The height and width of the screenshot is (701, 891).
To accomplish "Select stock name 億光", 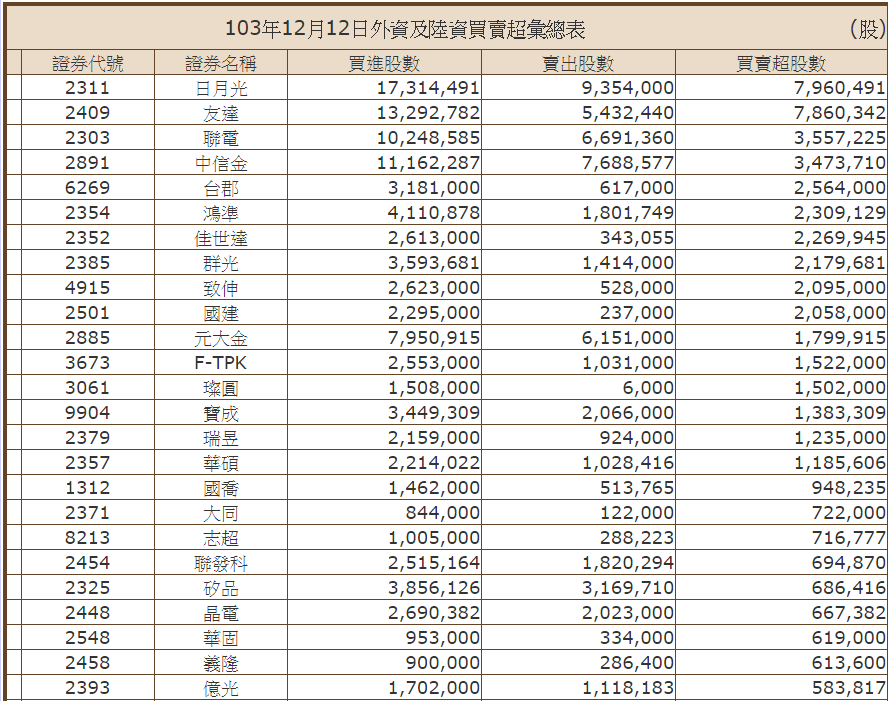I will coord(221,689).
